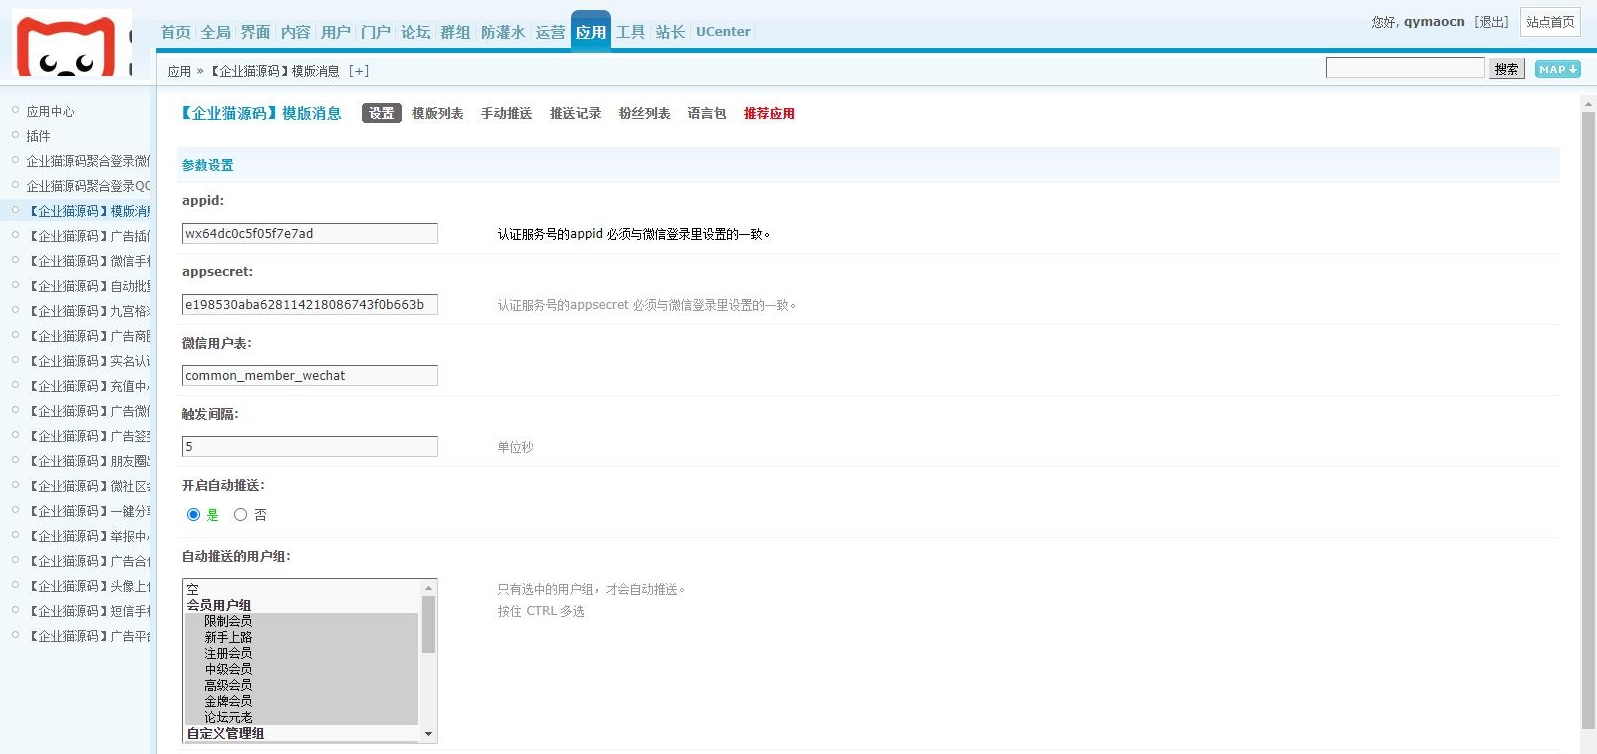Open 【企业猫源码】九宫格 sidebar item

click(x=88, y=311)
